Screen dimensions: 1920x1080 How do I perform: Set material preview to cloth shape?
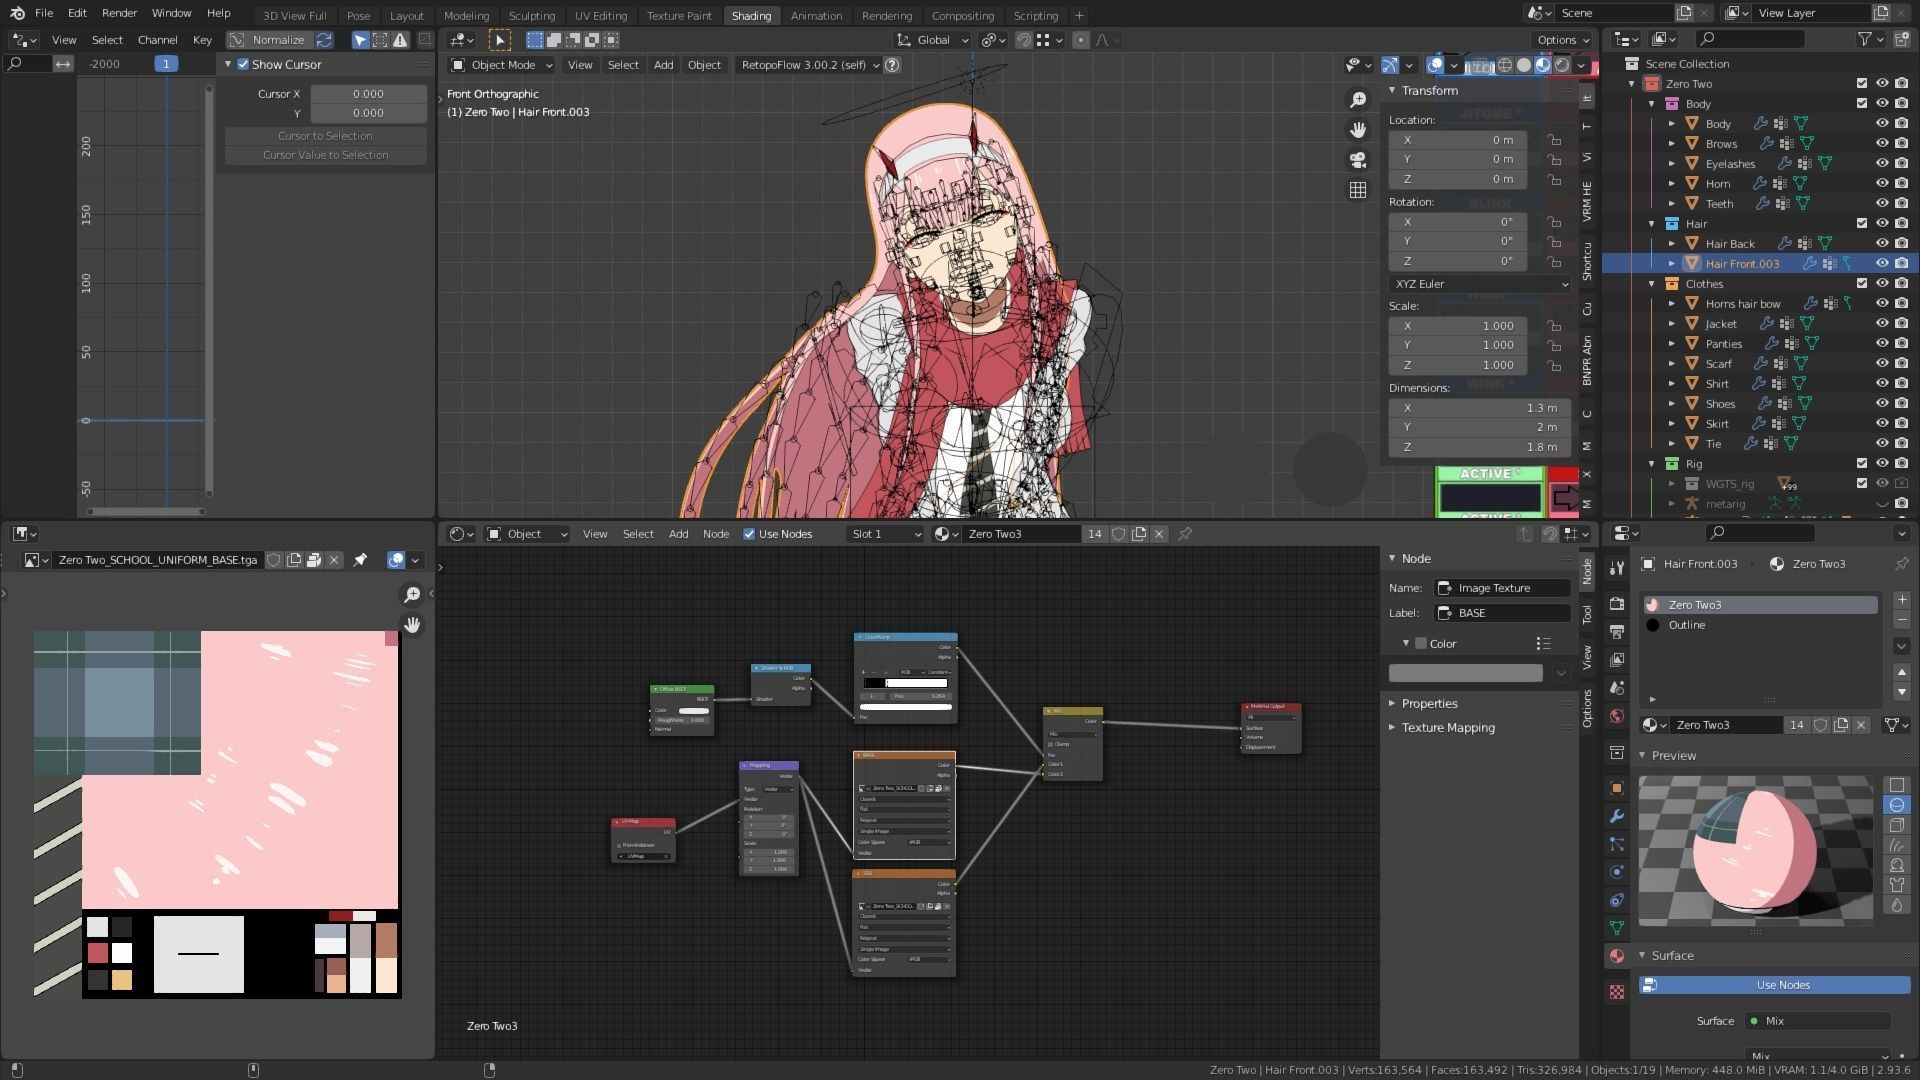coord(1897,885)
